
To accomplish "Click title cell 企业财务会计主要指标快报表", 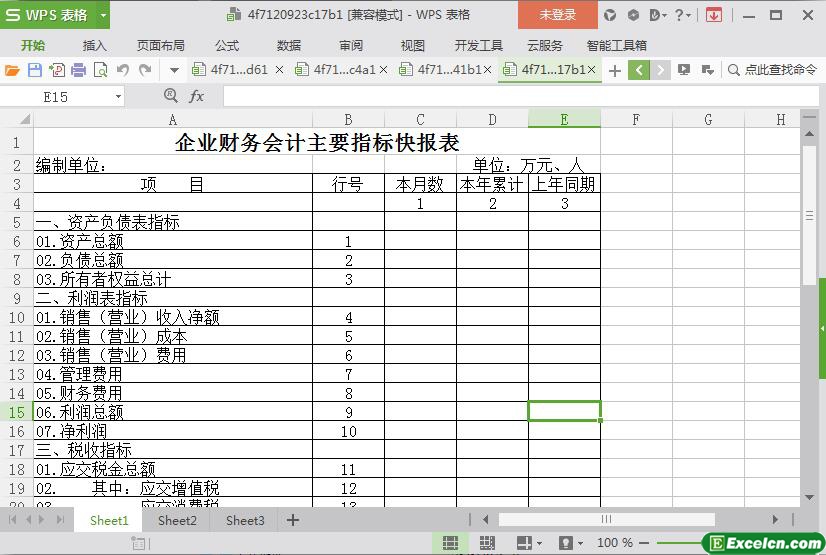I will (317, 142).
